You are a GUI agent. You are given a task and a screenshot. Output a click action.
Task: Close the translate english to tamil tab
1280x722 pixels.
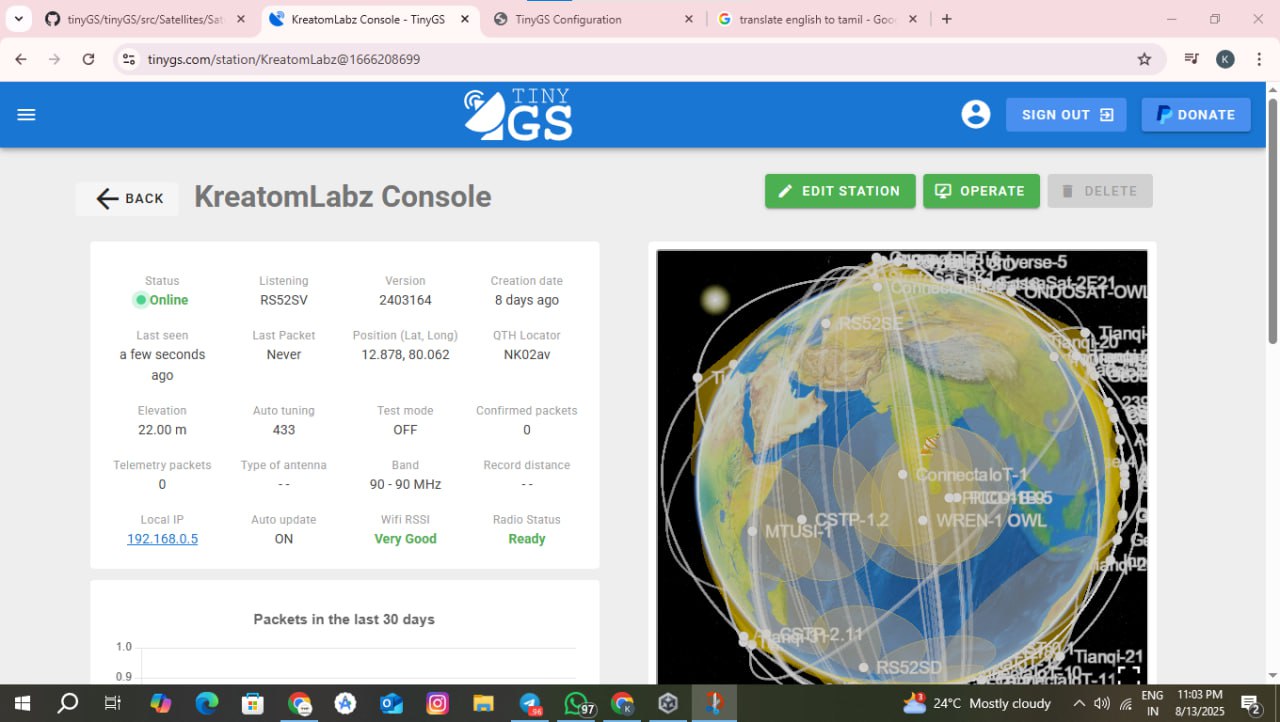point(915,19)
